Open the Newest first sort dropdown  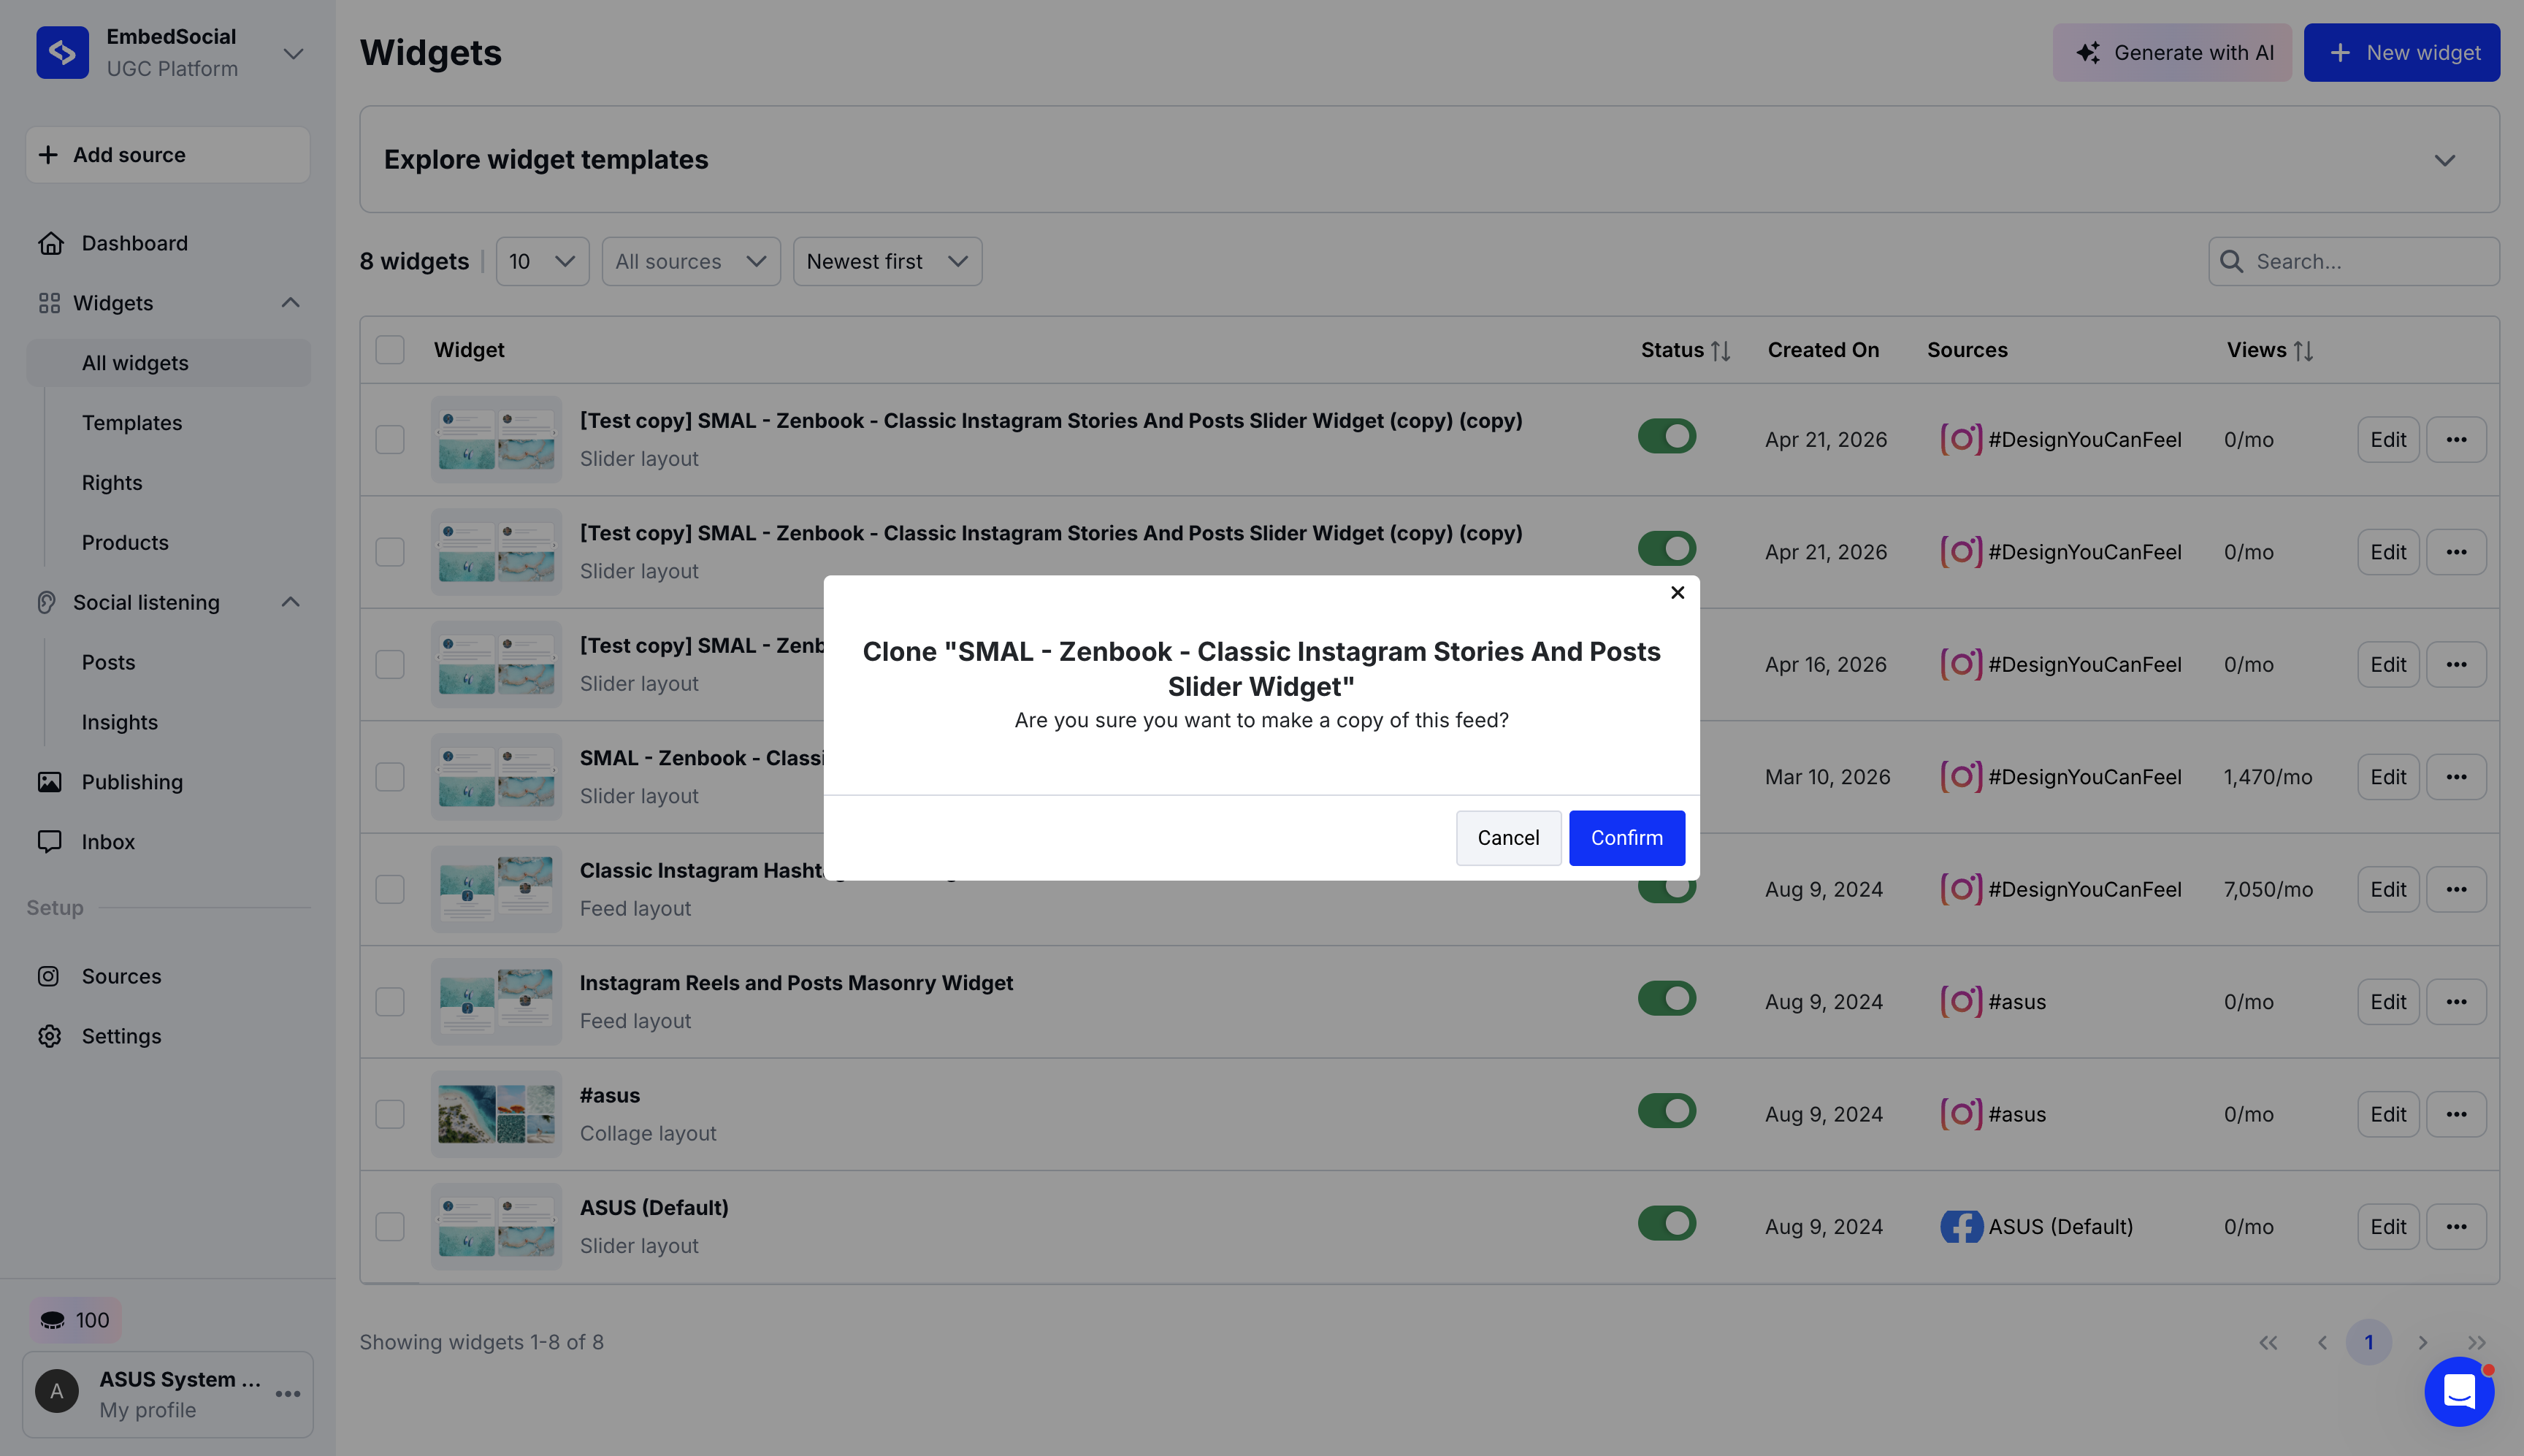[x=886, y=261]
